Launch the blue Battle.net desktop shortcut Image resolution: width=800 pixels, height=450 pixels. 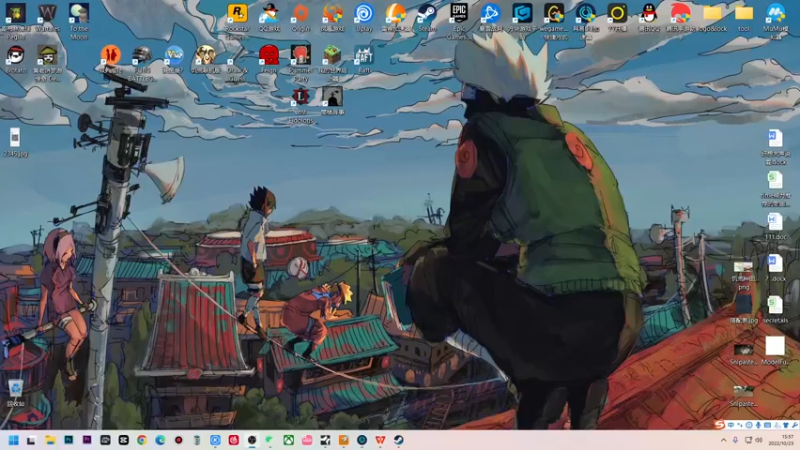point(490,18)
